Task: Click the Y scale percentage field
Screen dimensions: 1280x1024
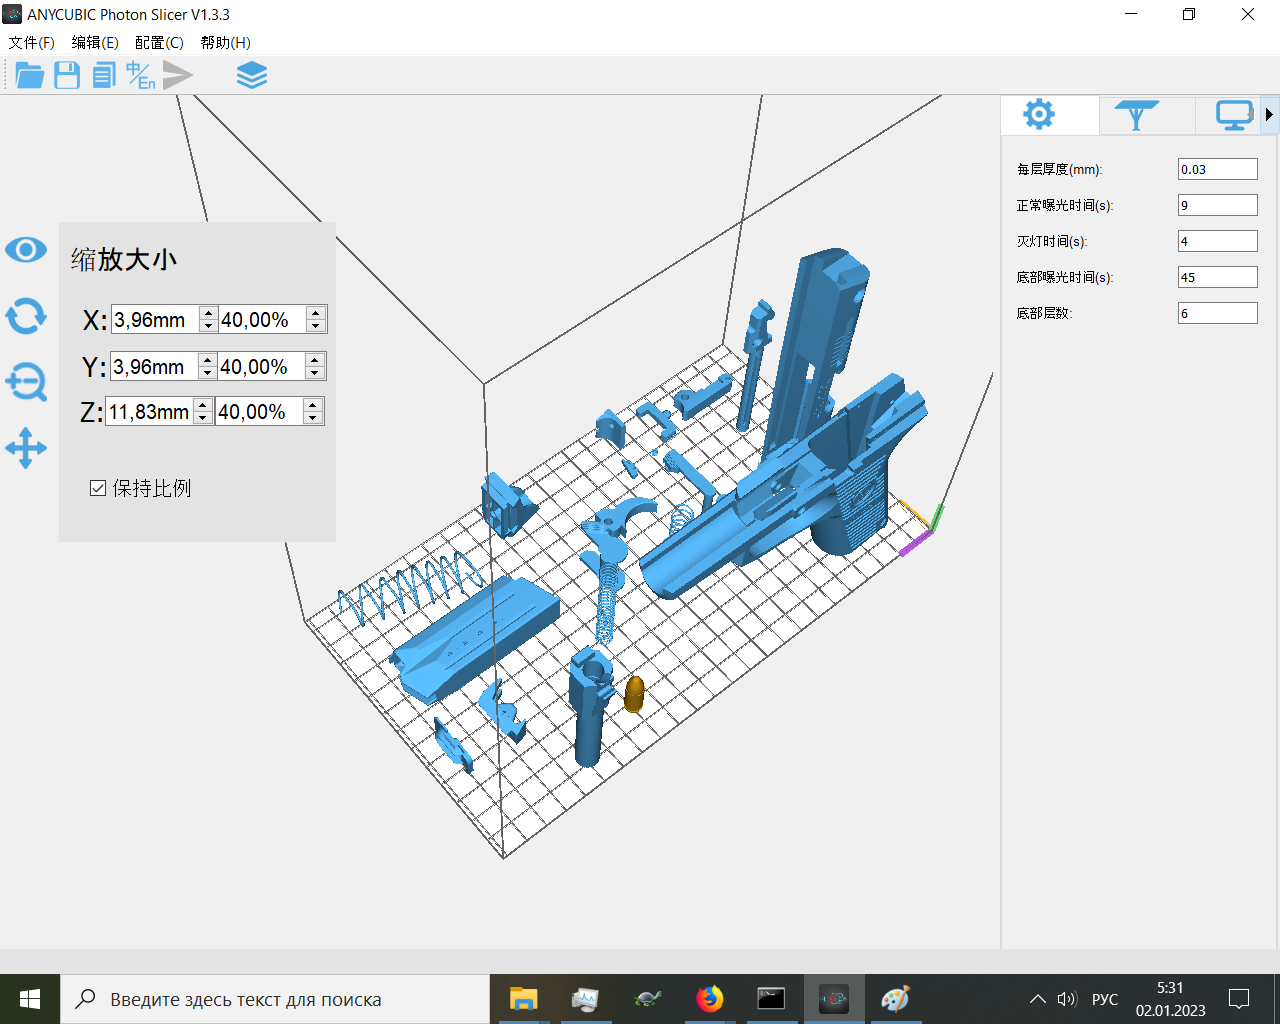Action: pyautogui.click(x=261, y=367)
